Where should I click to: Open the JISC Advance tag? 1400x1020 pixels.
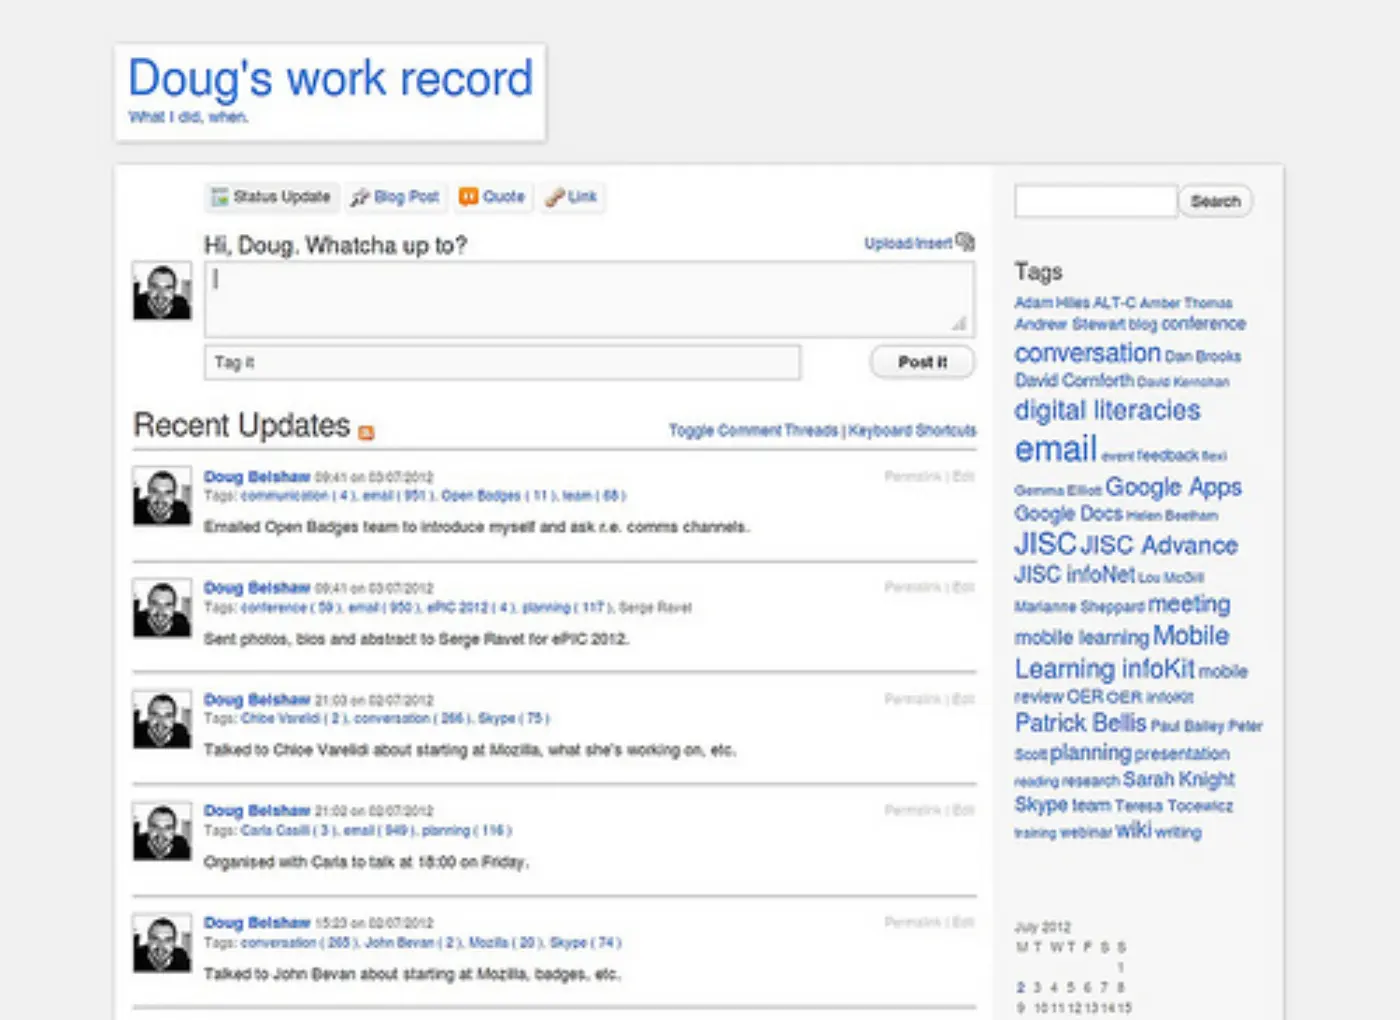coord(1159,545)
